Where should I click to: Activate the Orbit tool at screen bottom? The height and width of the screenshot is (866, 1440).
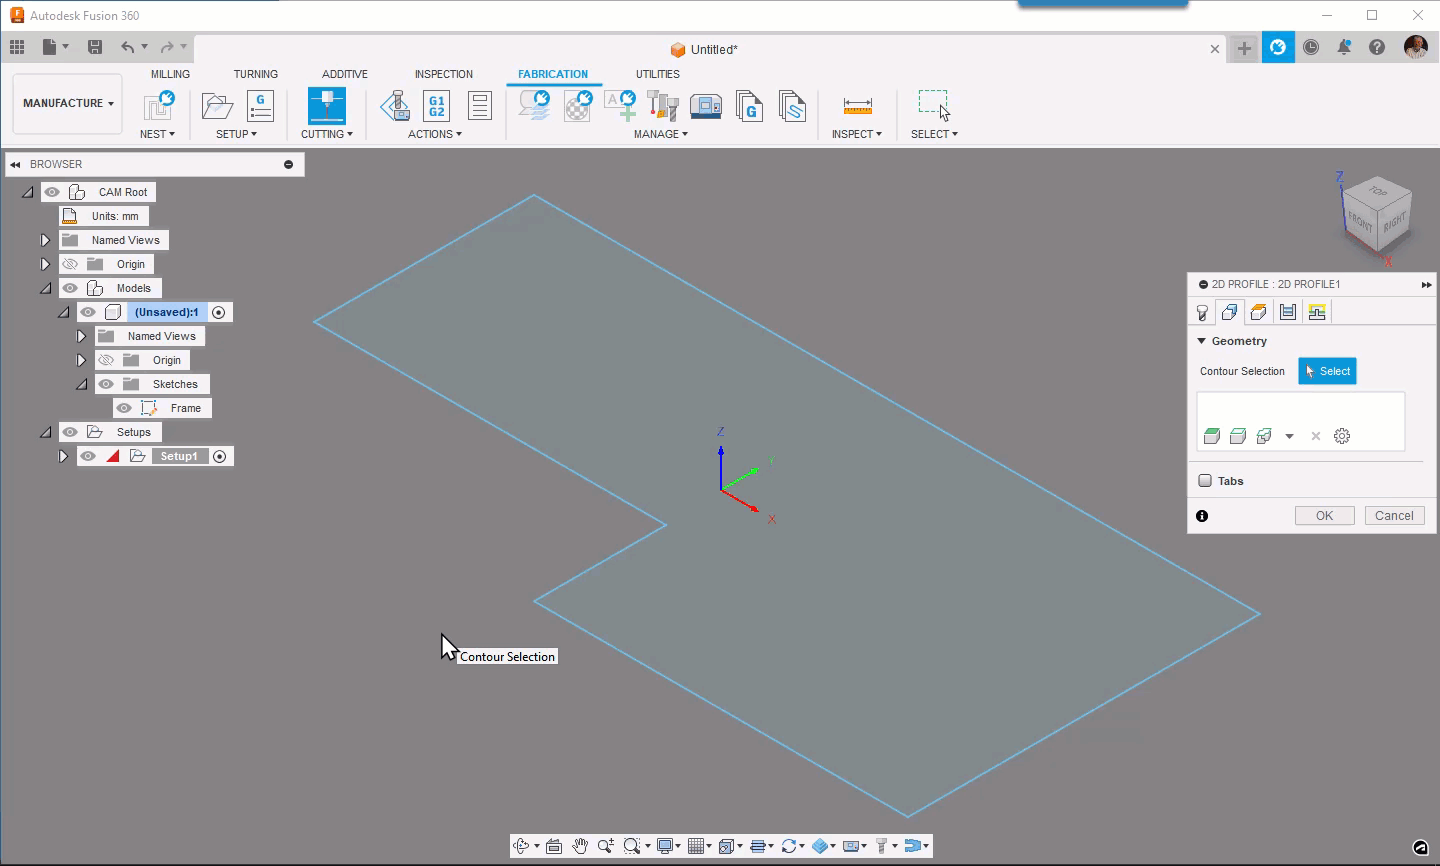(522, 845)
